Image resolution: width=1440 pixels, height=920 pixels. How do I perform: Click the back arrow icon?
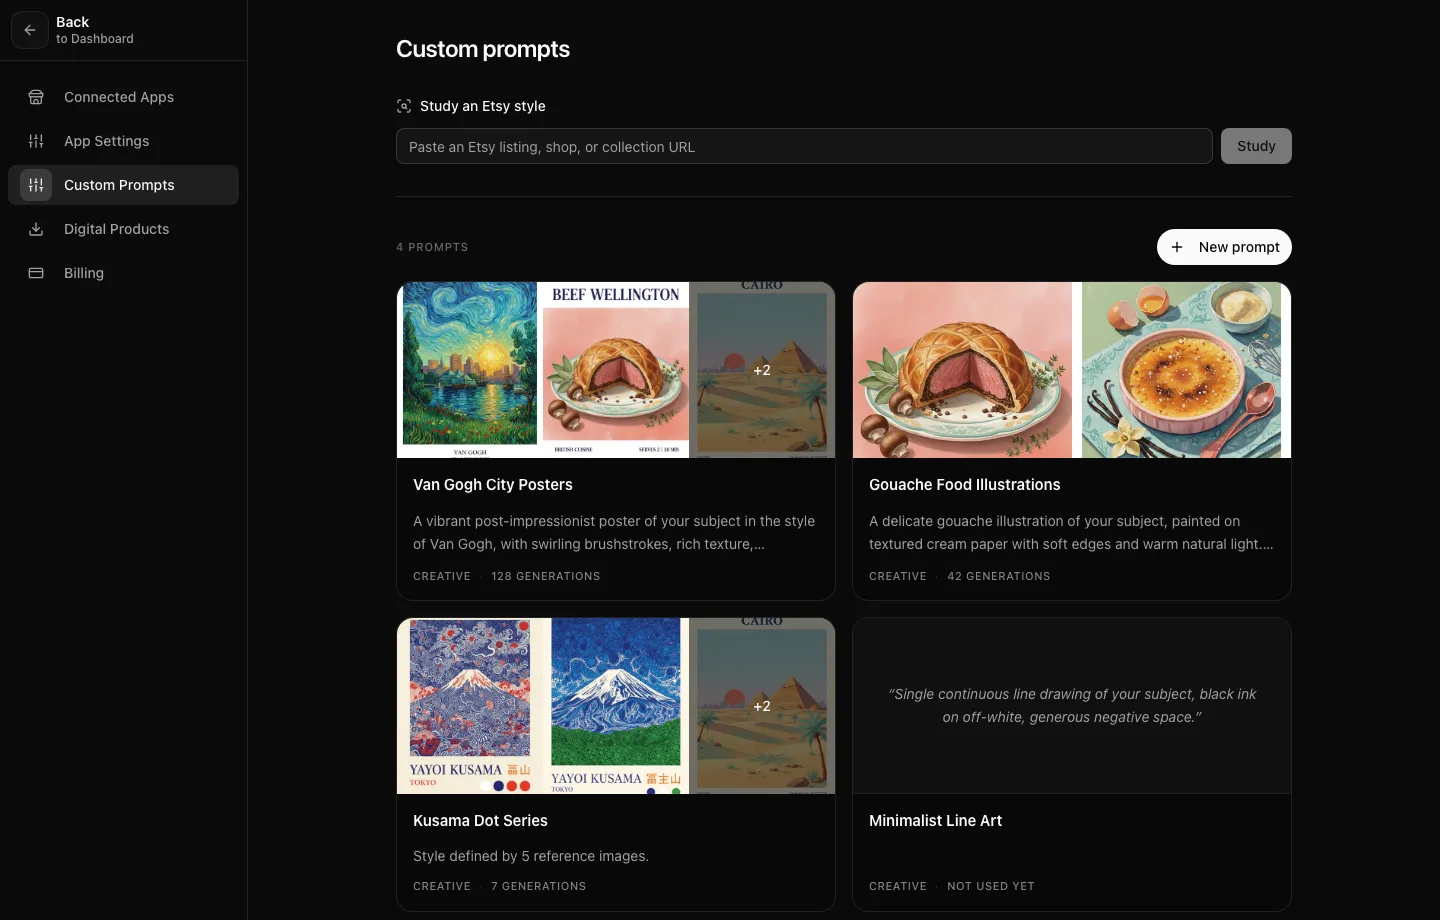pyautogui.click(x=30, y=30)
